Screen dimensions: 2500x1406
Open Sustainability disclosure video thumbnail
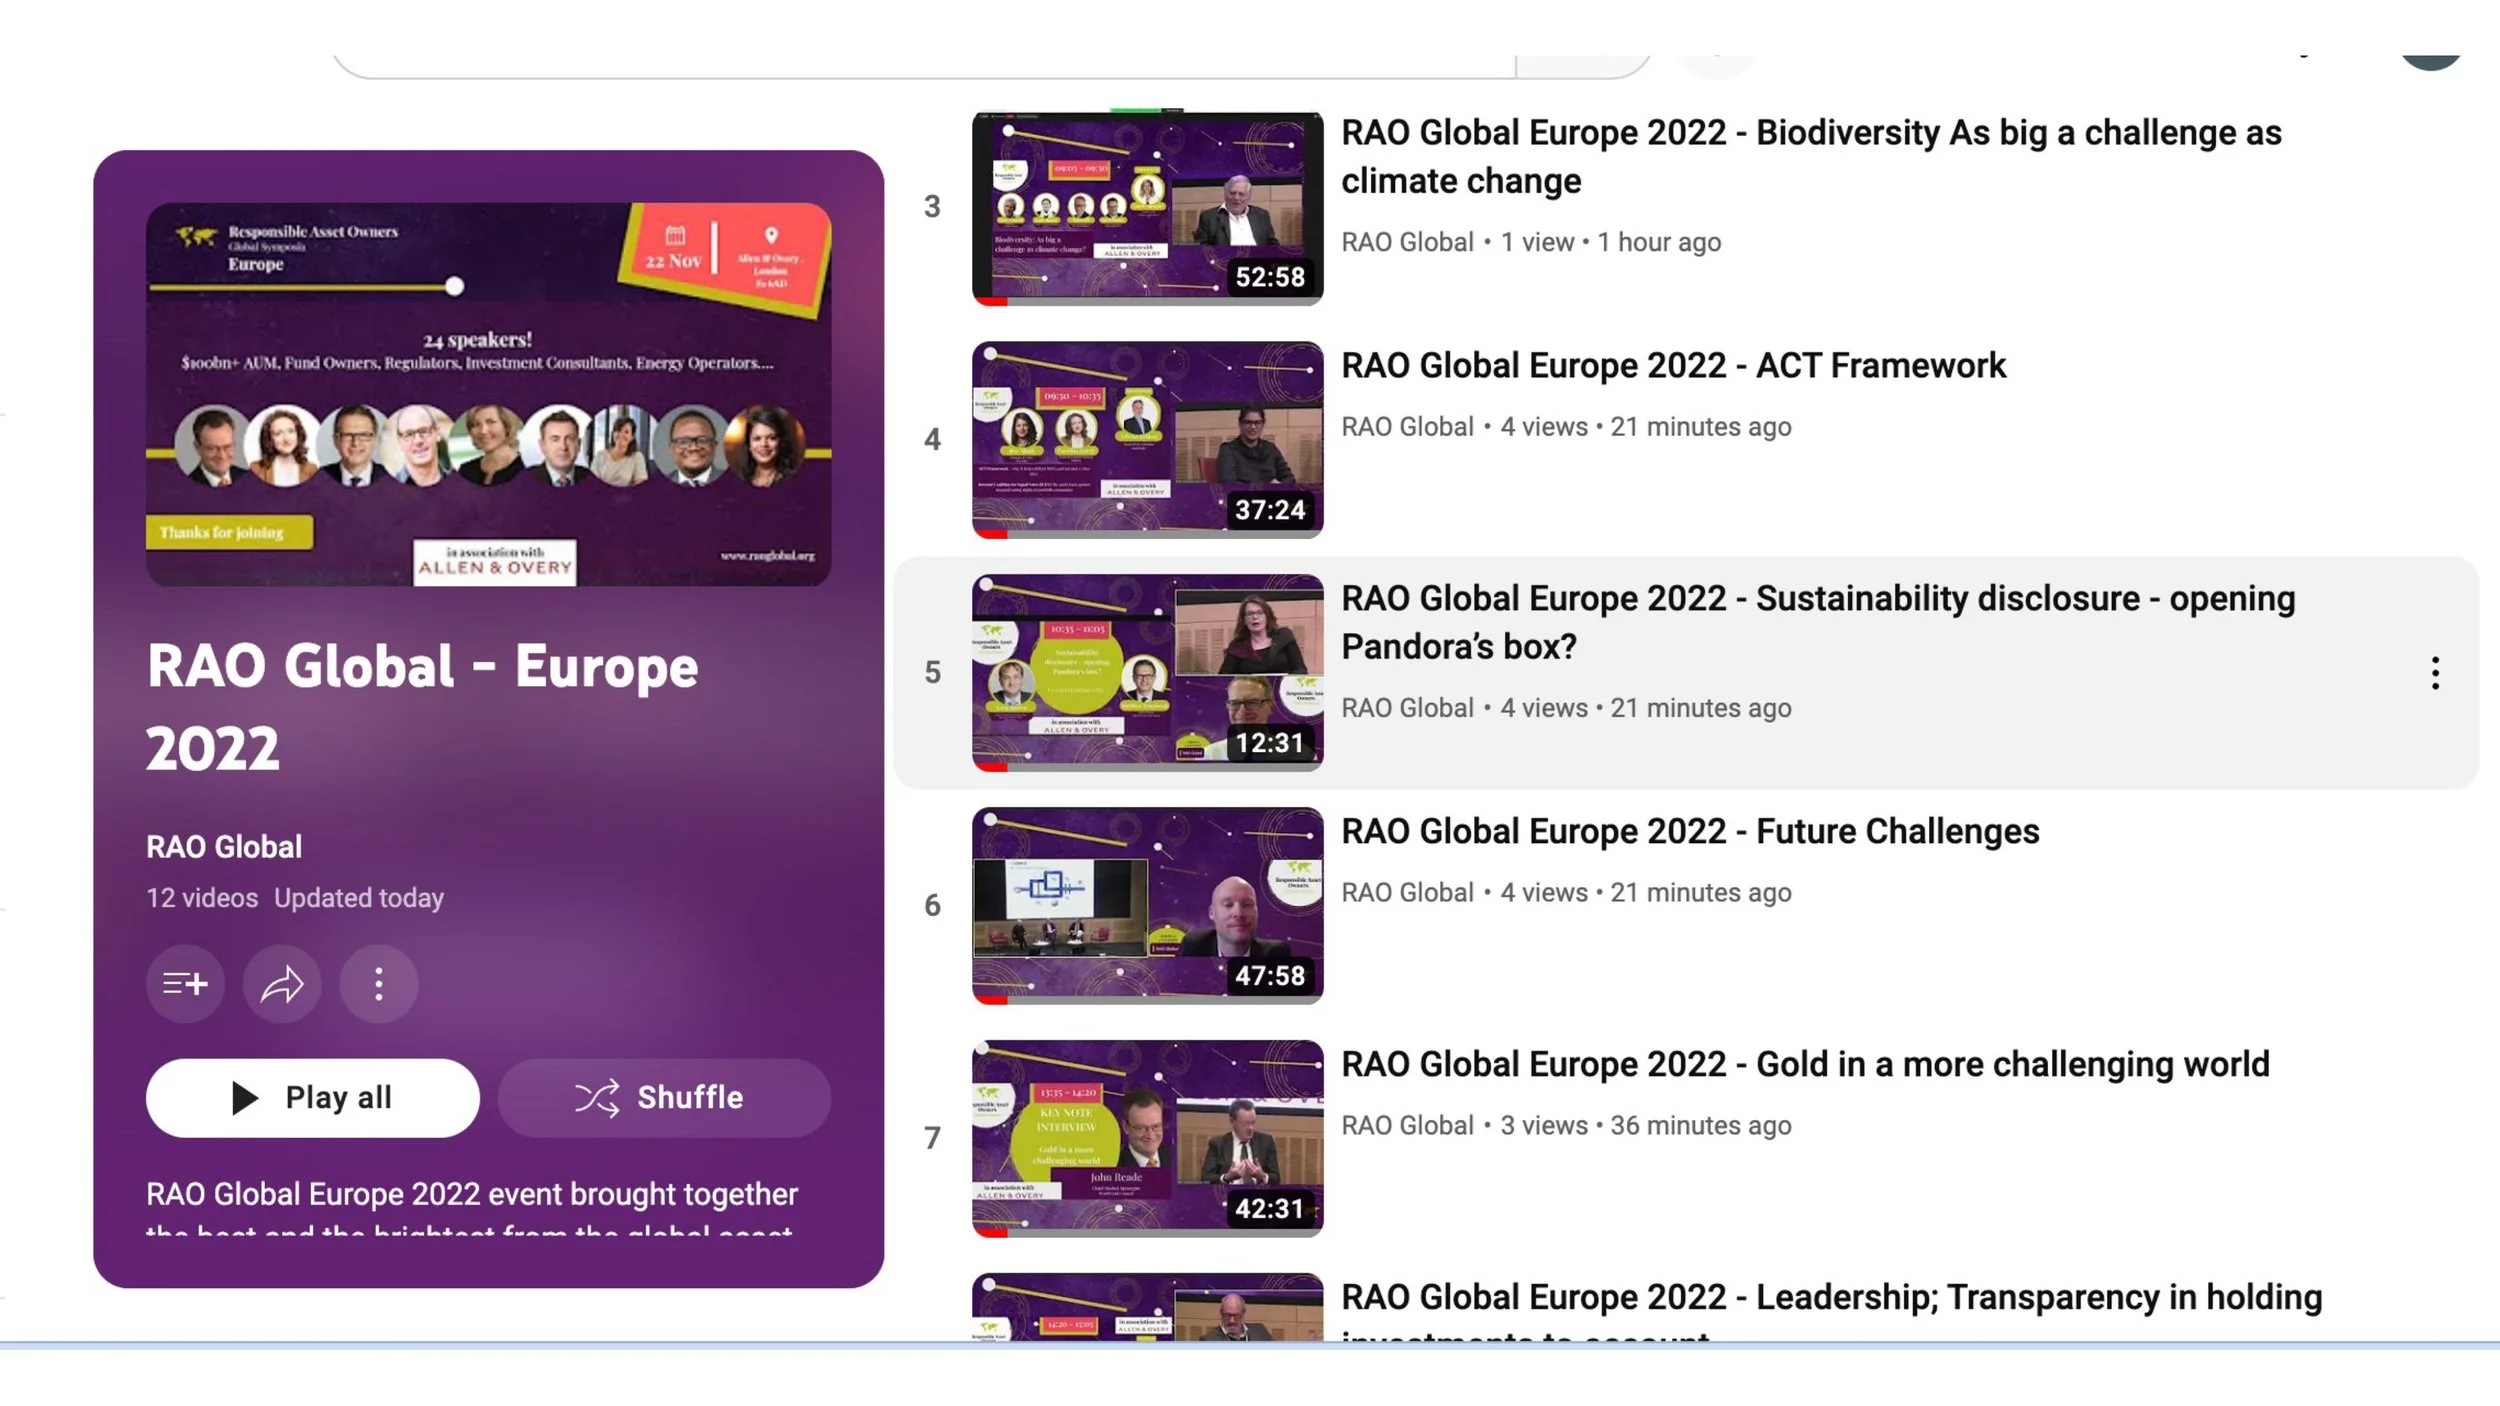pyautogui.click(x=1147, y=673)
